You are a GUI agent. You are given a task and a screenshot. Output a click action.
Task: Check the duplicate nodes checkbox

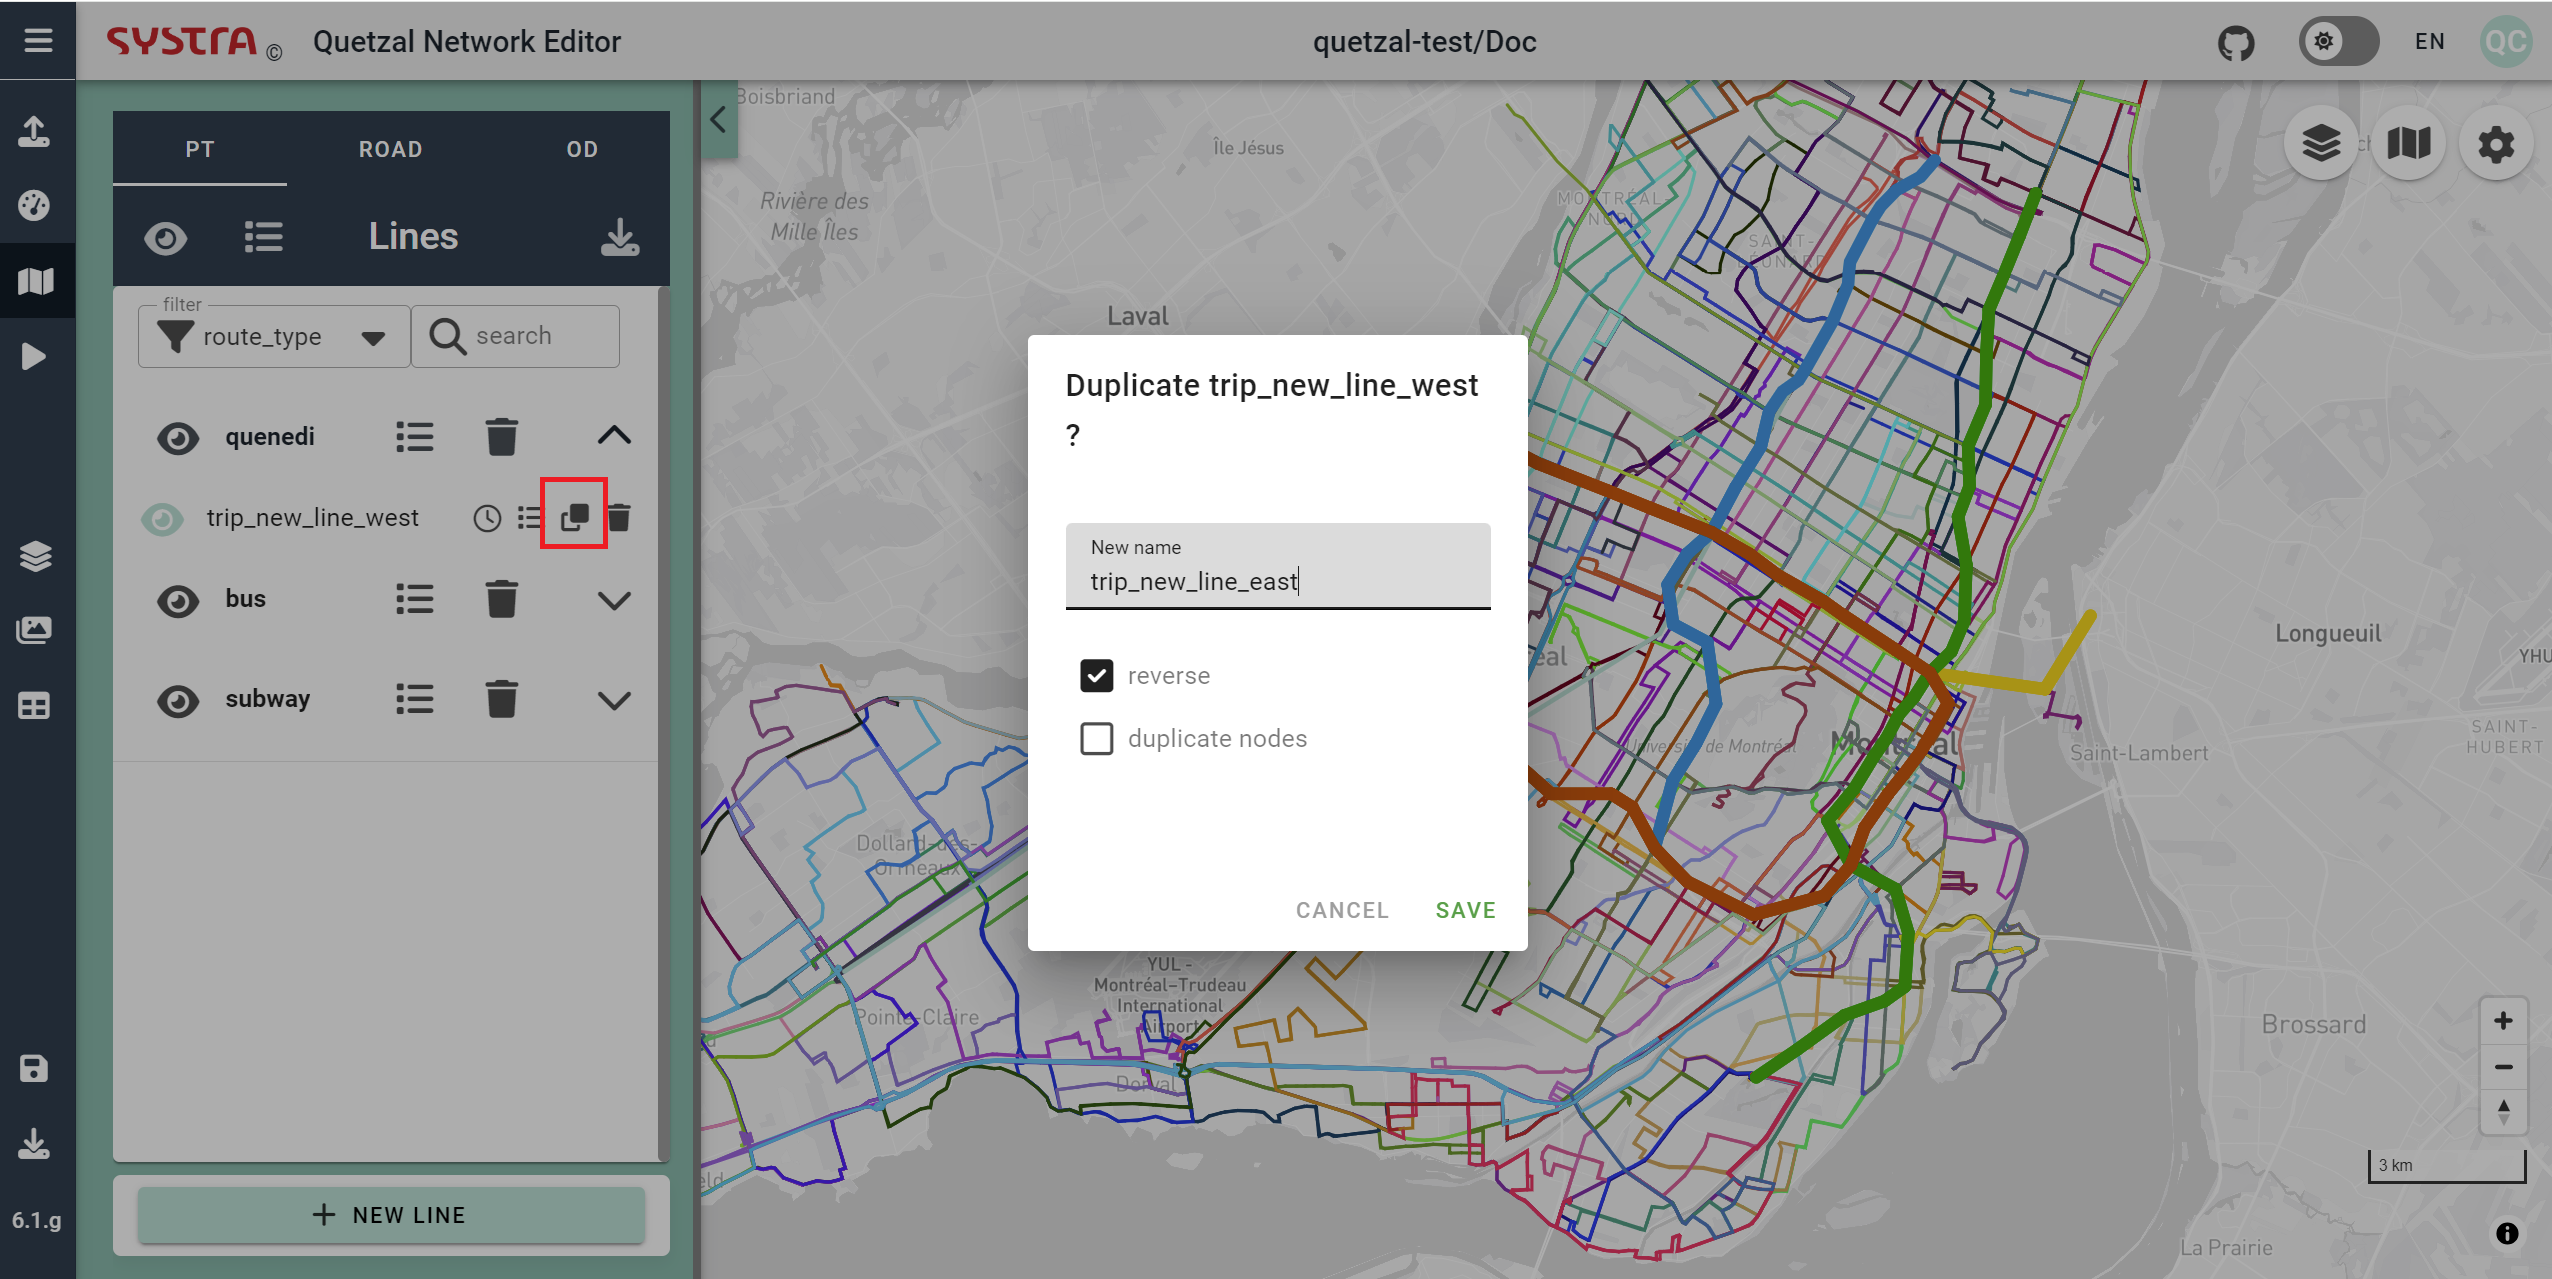(x=1097, y=739)
